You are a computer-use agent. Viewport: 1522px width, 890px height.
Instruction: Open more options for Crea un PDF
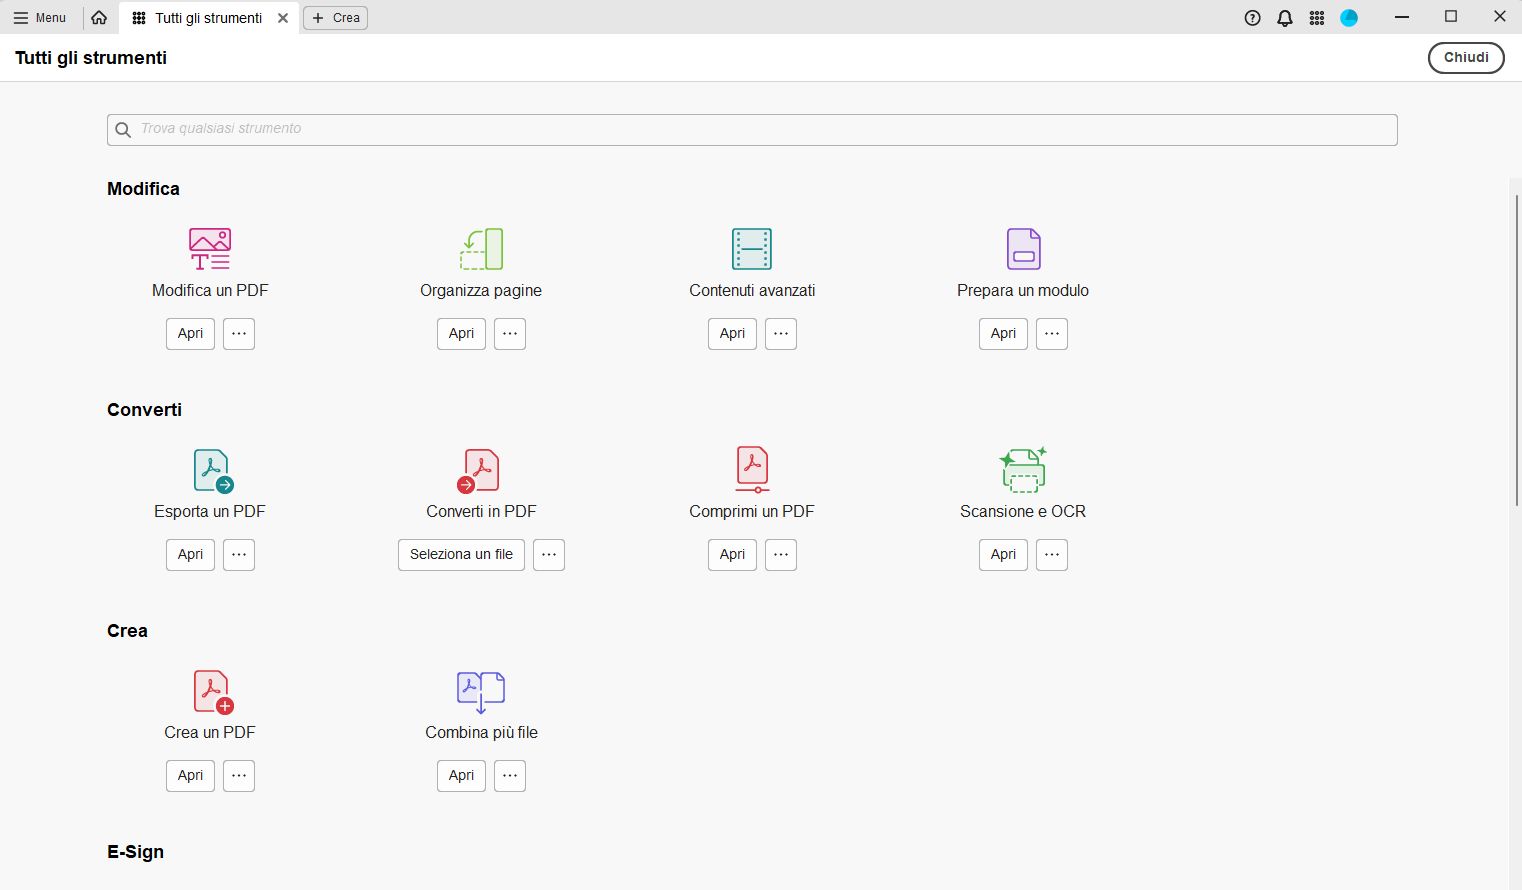coord(238,775)
